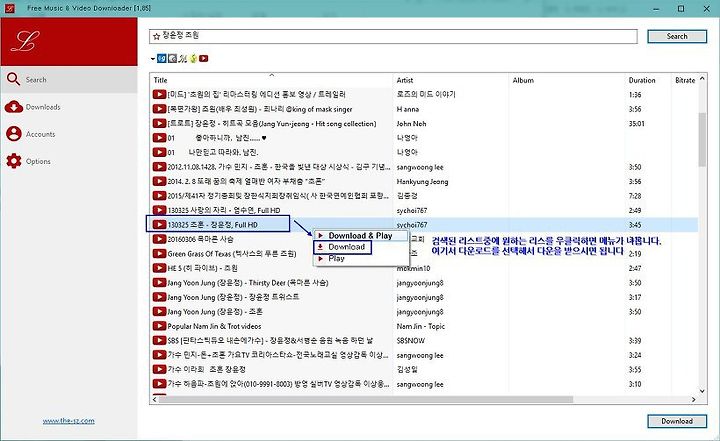
Task: Click artist cell Hankyung Jeong
Action: 422,181
